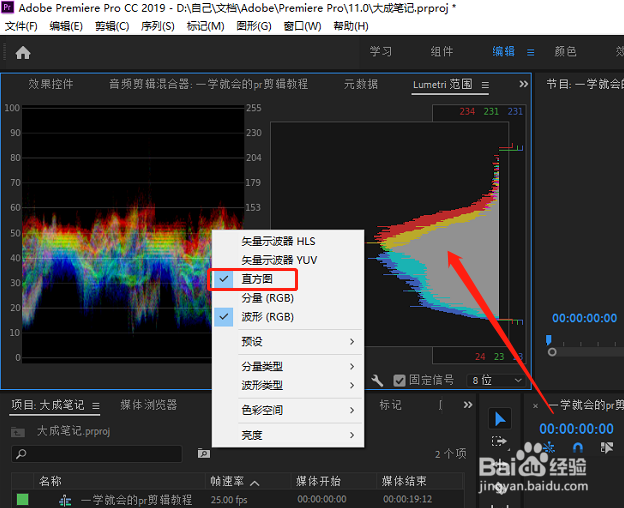
Task: Click the project search input field
Action: point(97,454)
